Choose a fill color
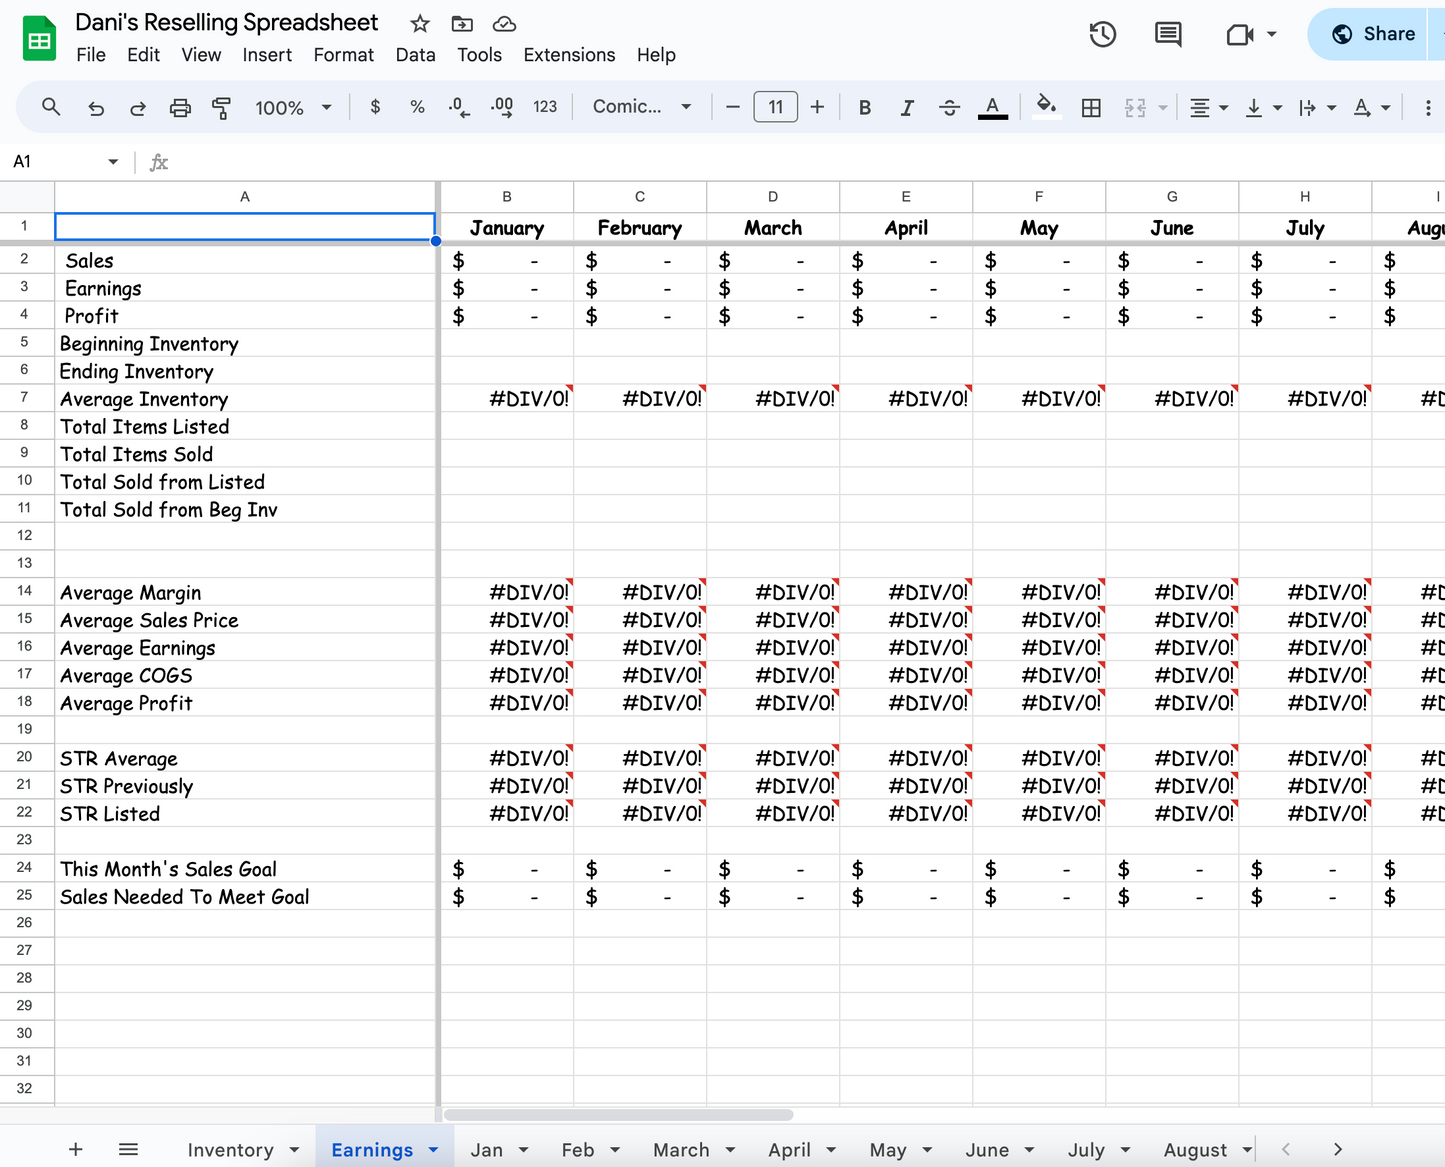The image size is (1445, 1167). pyautogui.click(x=1047, y=107)
